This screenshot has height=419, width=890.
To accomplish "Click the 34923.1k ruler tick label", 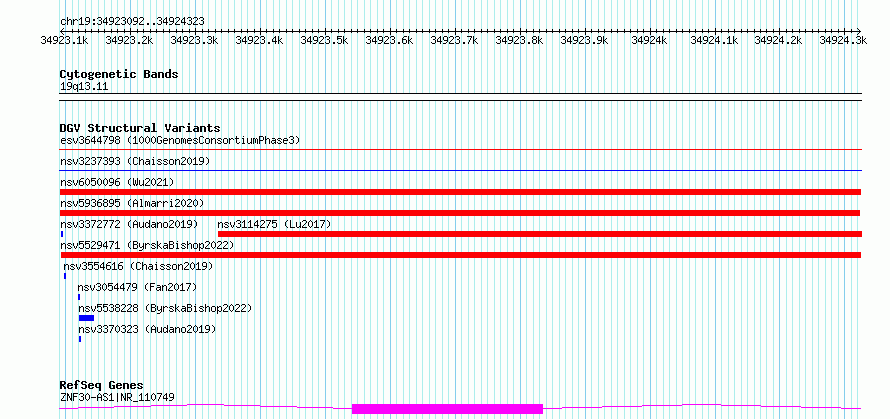I will click(x=64, y=40).
